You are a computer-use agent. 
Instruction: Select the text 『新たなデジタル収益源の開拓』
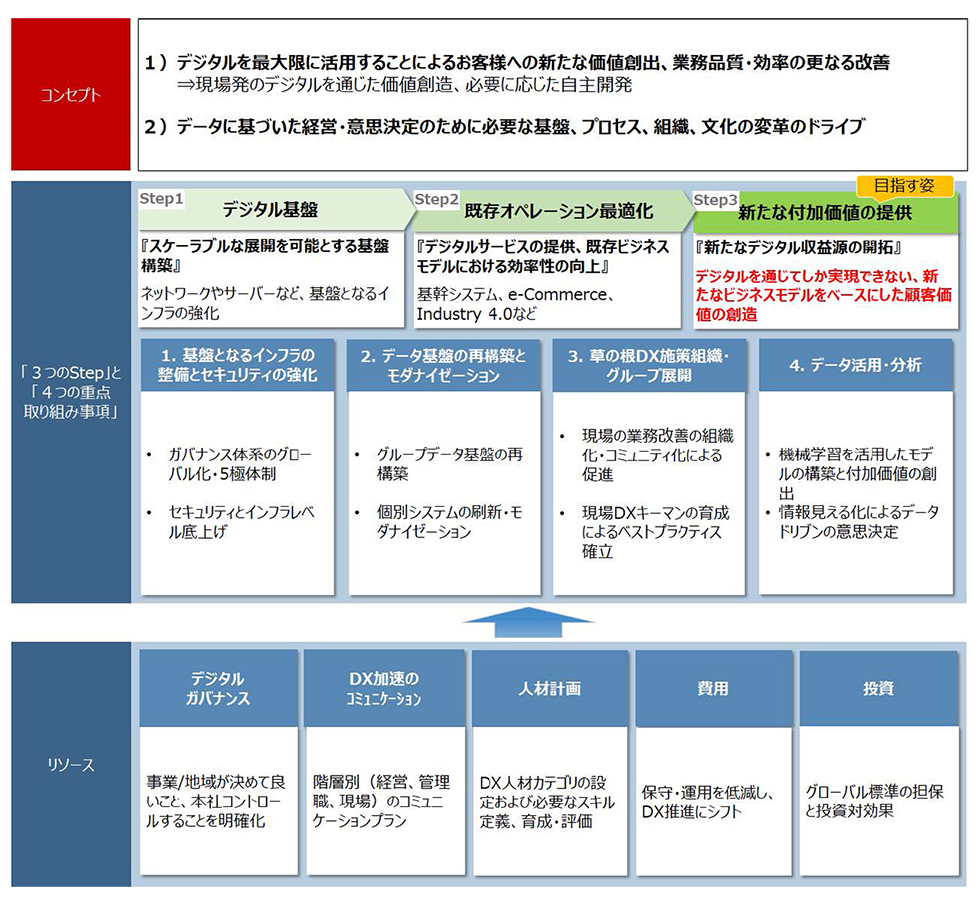[x=798, y=248]
